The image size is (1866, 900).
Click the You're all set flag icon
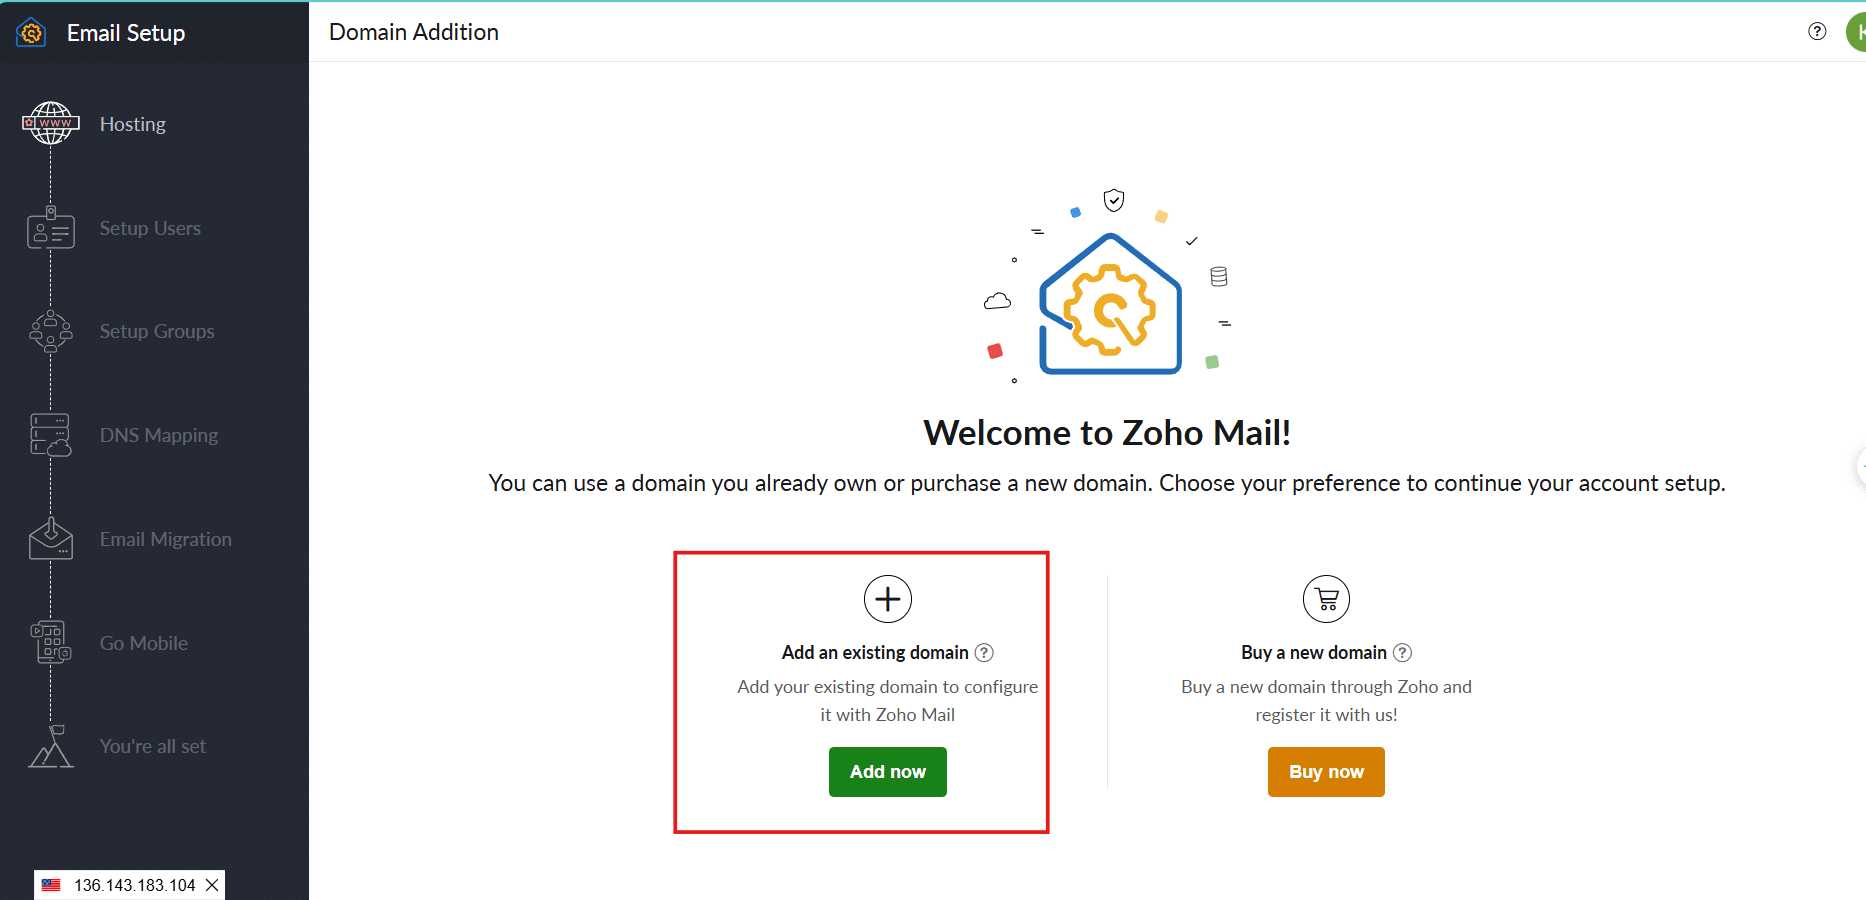click(x=51, y=747)
